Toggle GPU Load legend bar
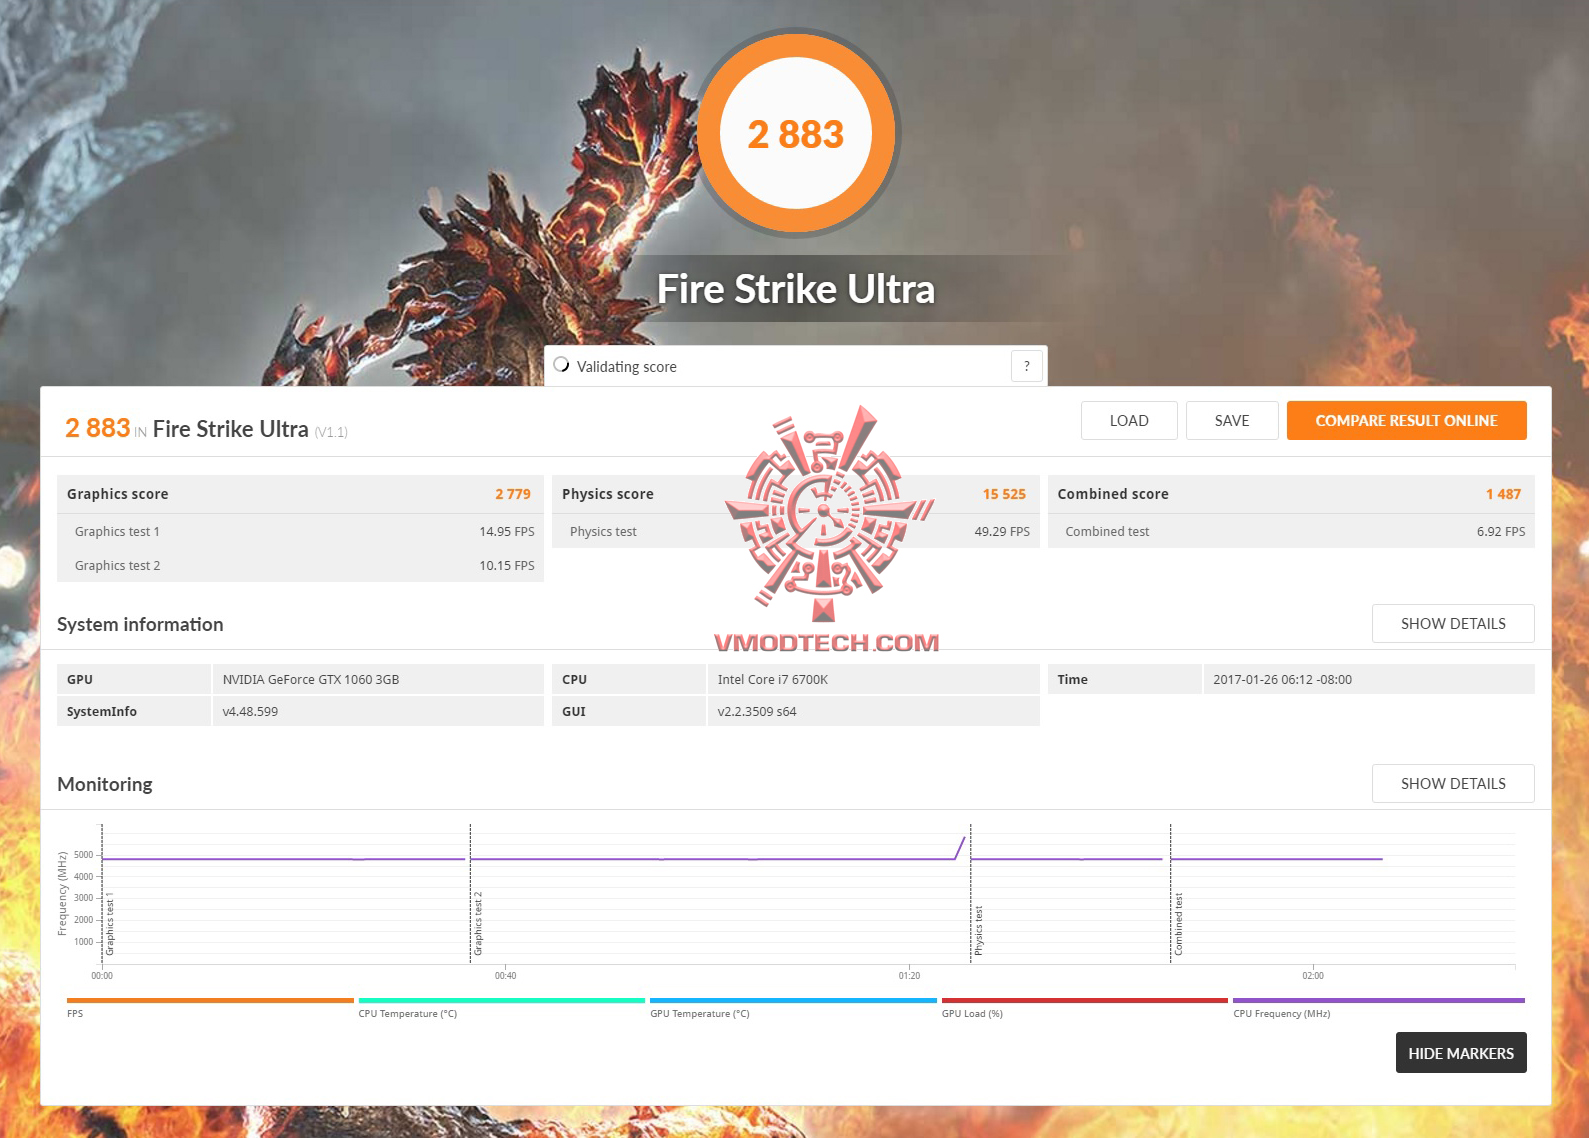This screenshot has width=1589, height=1138. pos(1084,1001)
